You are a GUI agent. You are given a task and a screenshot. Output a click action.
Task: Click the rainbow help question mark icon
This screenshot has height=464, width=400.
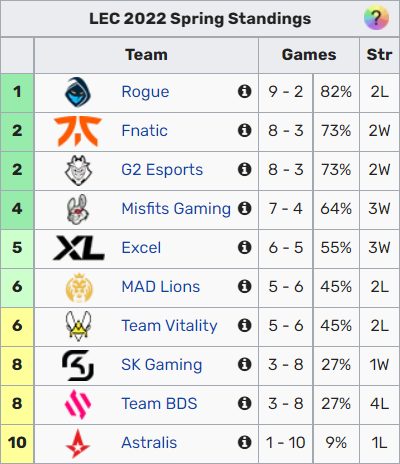(376, 18)
